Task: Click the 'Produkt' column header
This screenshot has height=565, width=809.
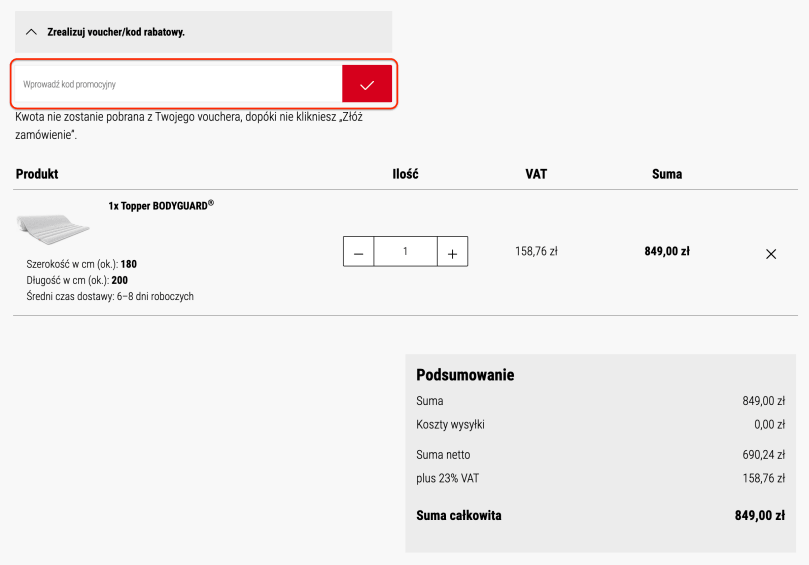Action: coord(37,174)
